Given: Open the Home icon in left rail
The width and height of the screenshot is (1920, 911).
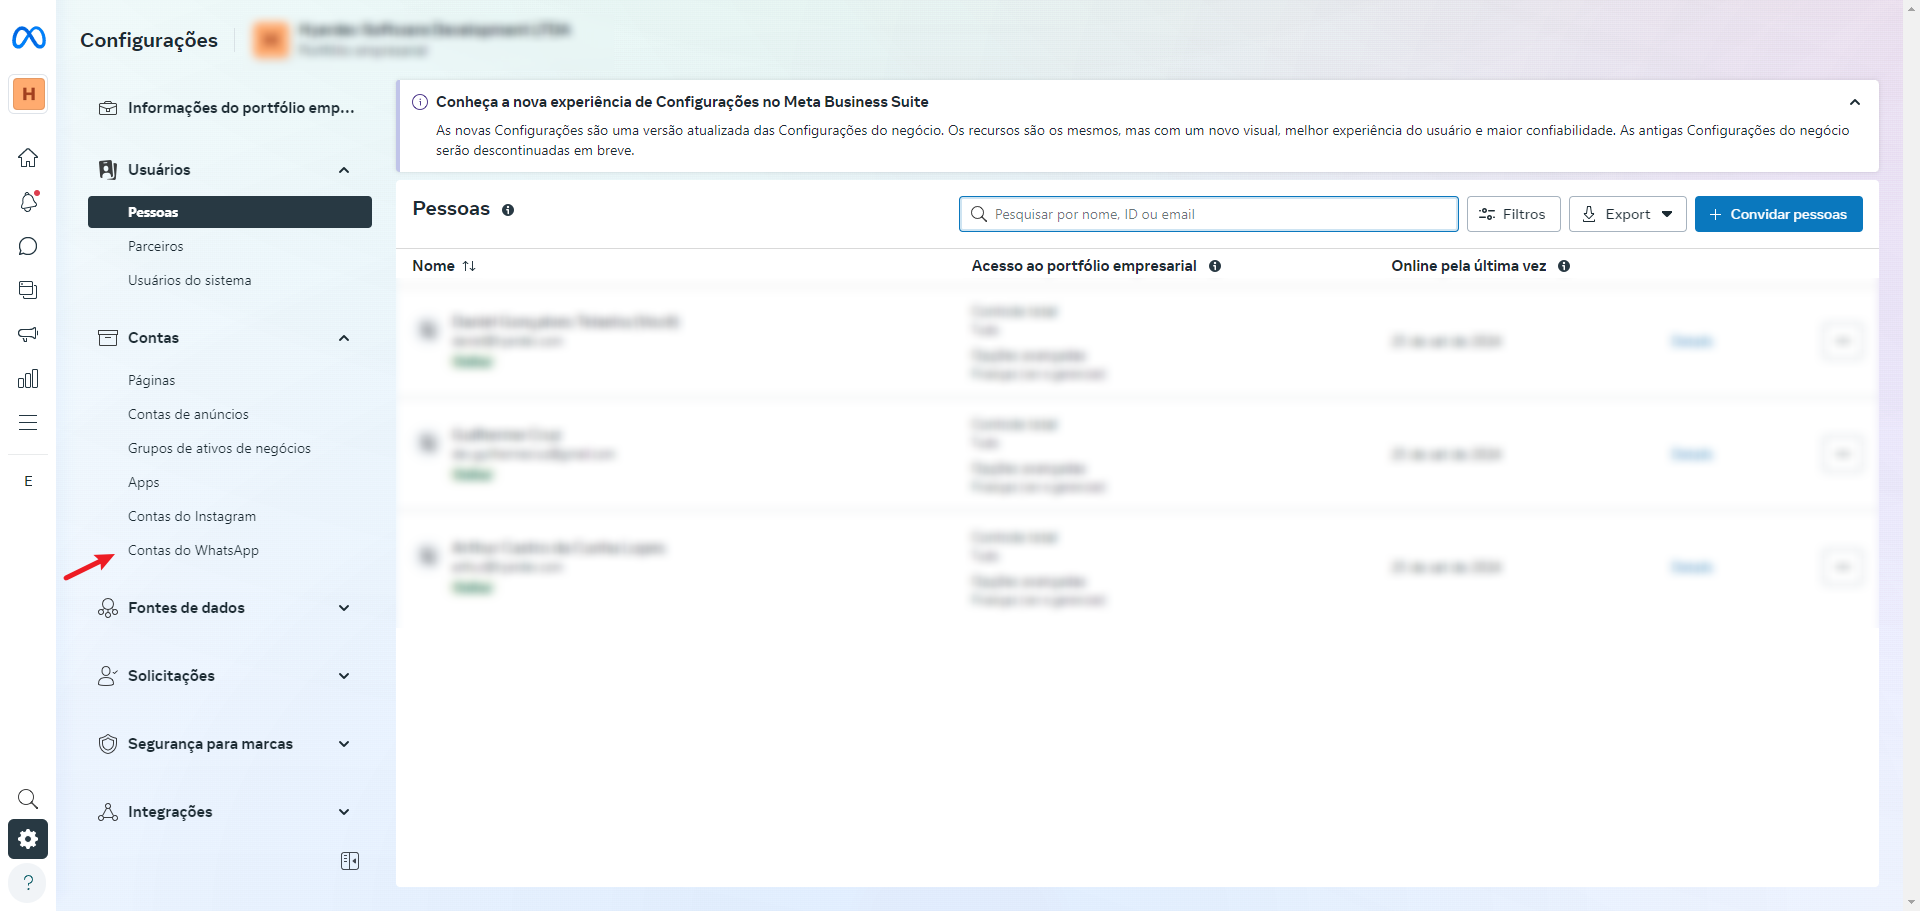Looking at the screenshot, I should coord(28,158).
